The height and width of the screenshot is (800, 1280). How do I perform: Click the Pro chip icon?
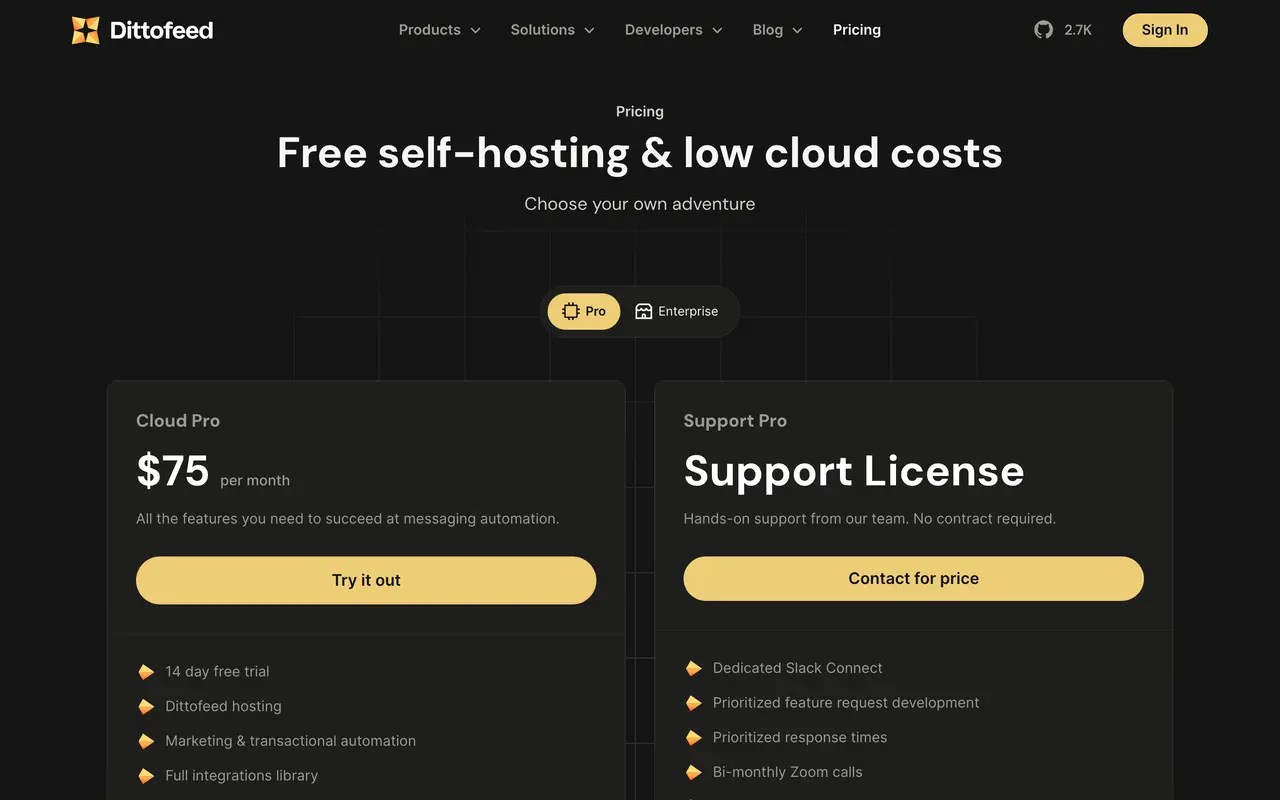pyautogui.click(x=571, y=311)
